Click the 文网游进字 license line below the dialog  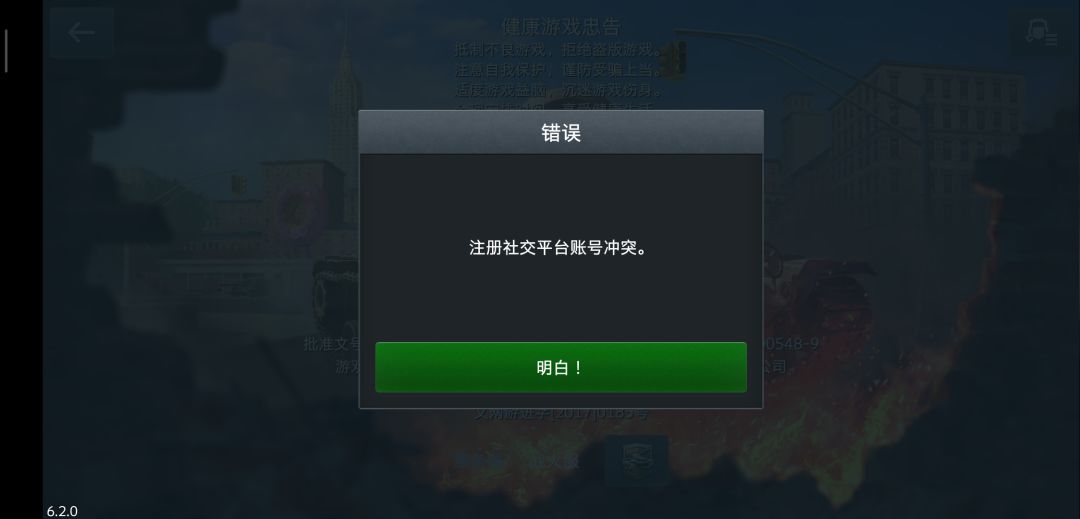tap(561, 414)
